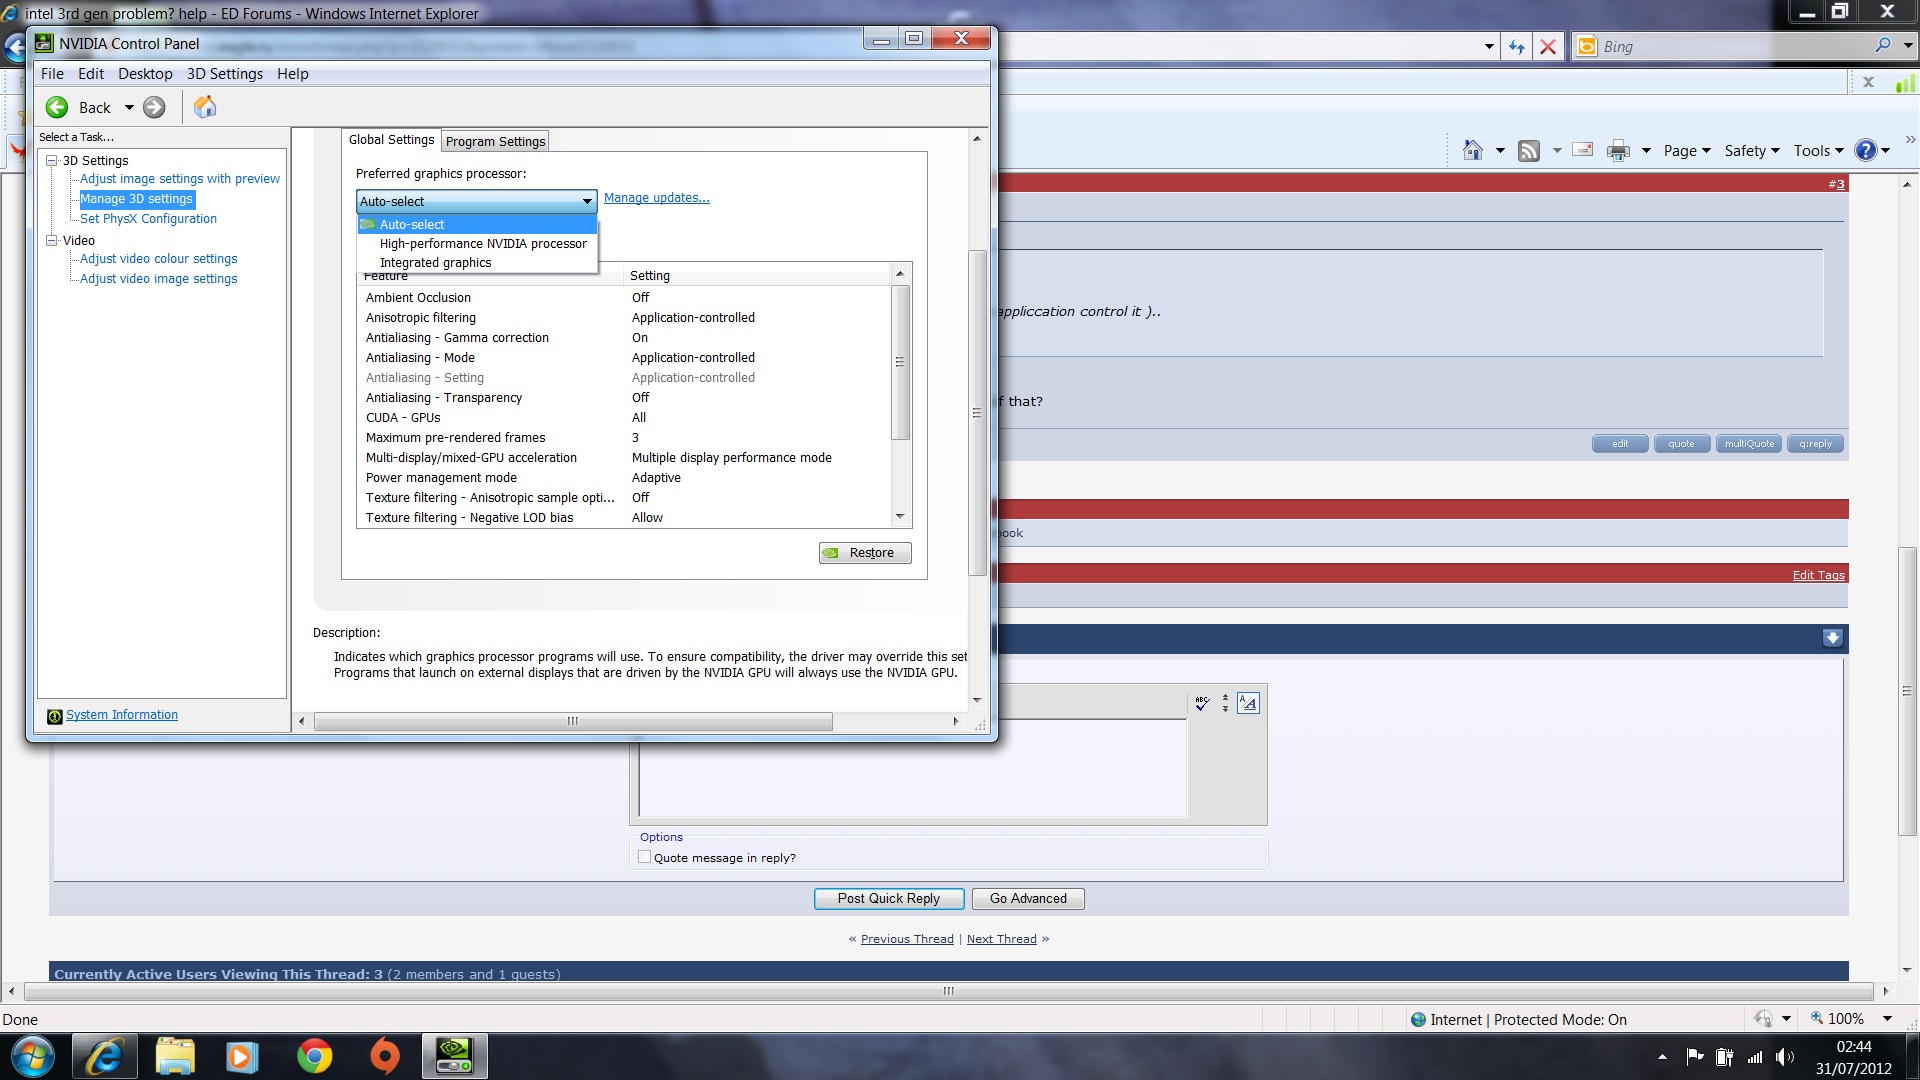The width and height of the screenshot is (1920, 1080).
Task: Collapse the 3D Settings tree node
Action: [51, 160]
